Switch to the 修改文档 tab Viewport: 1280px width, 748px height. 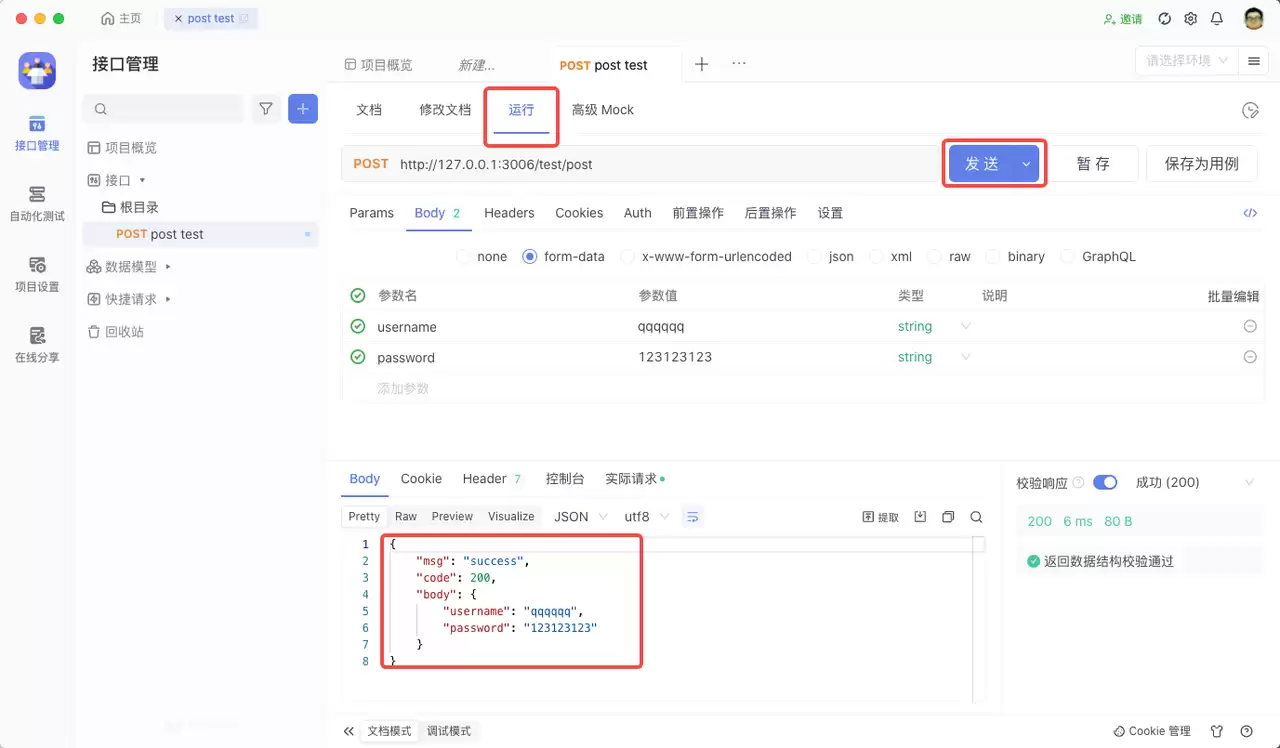(445, 110)
